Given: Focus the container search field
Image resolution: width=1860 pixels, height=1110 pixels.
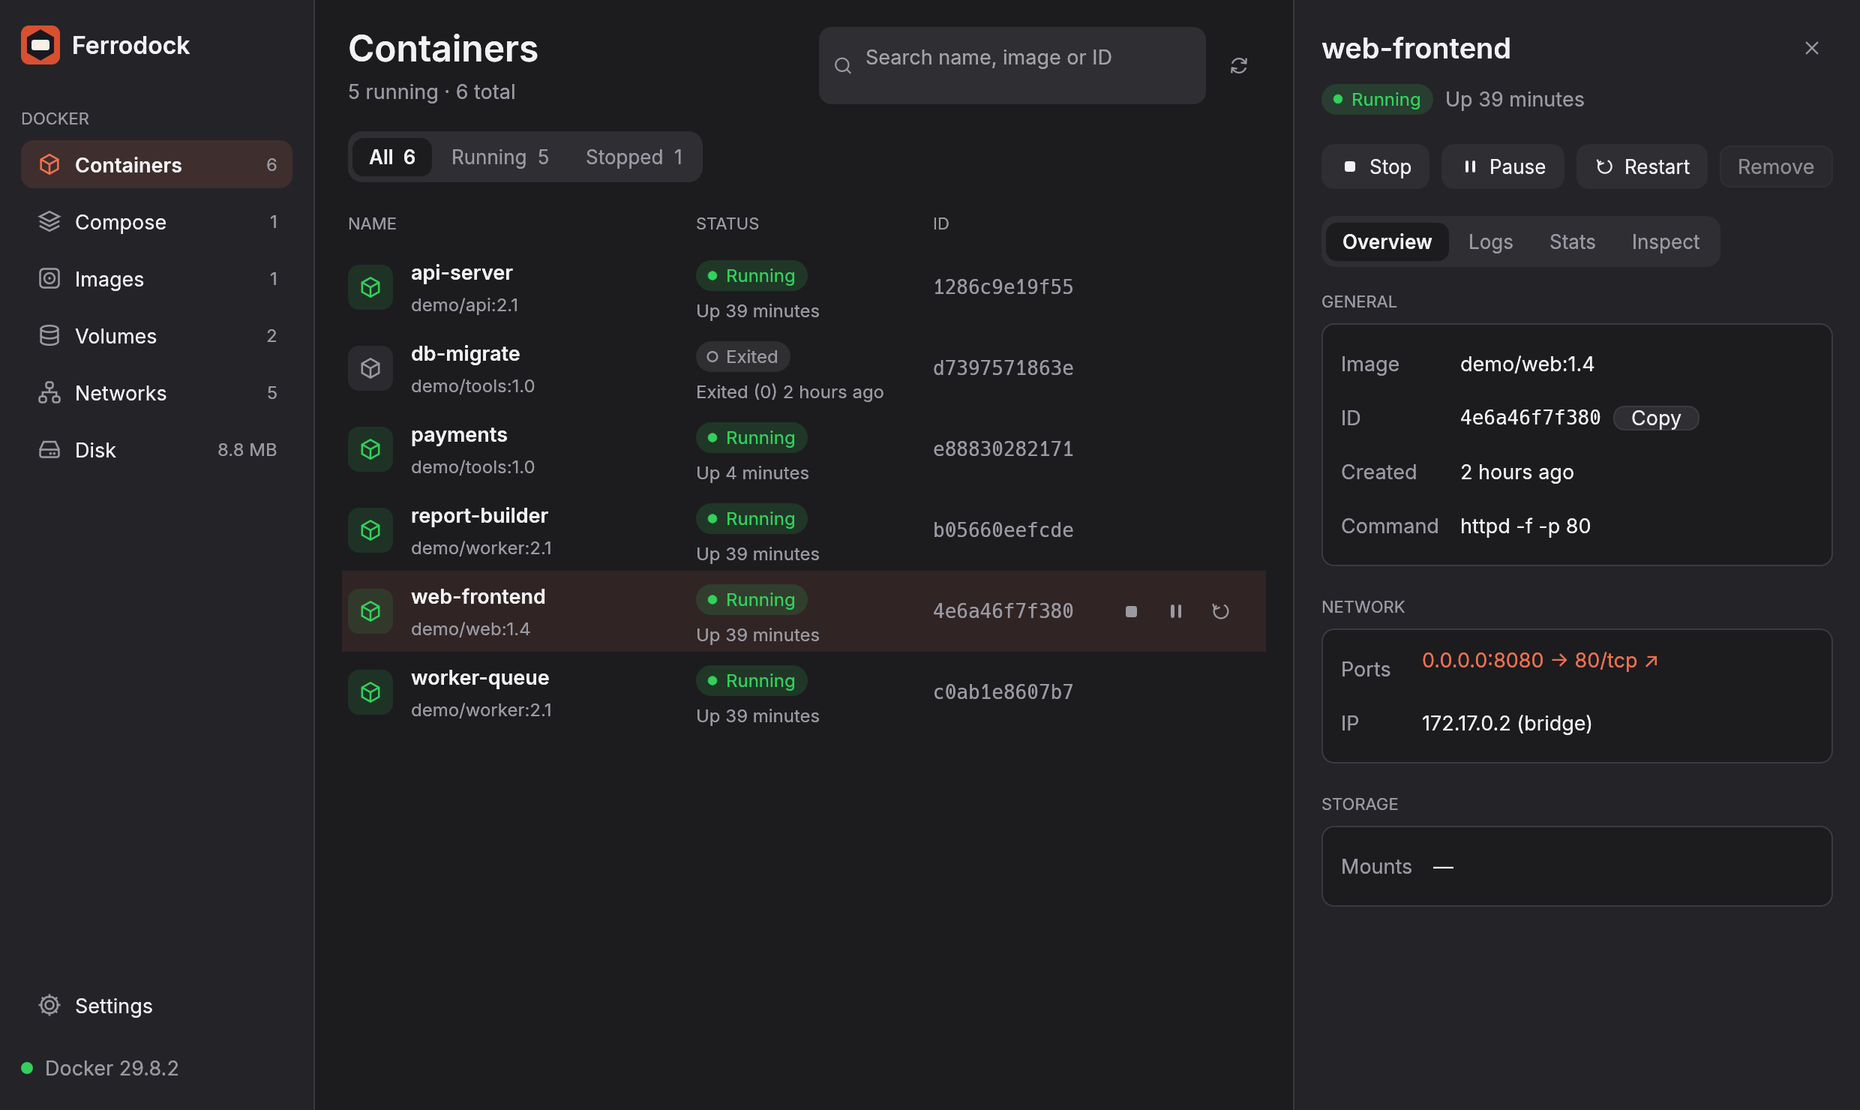Looking at the screenshot, I should [1012, 66].
